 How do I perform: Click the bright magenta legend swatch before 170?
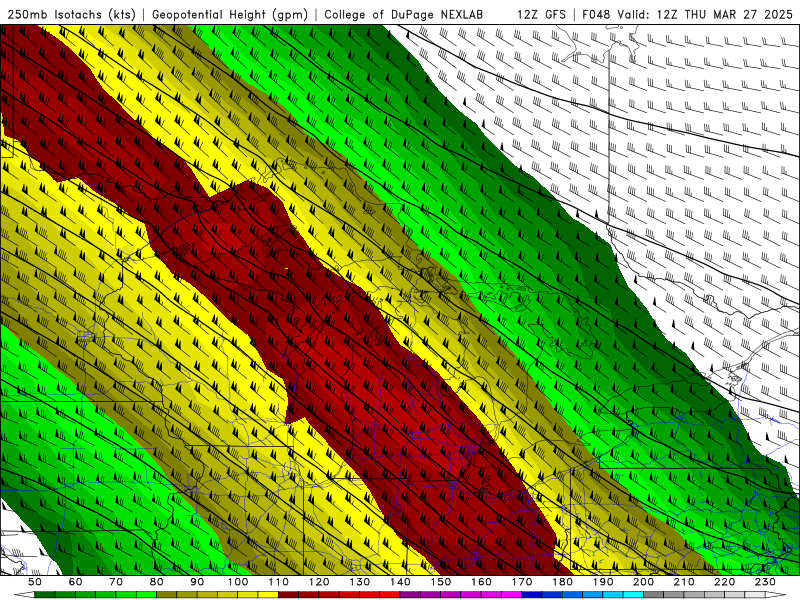511,594
